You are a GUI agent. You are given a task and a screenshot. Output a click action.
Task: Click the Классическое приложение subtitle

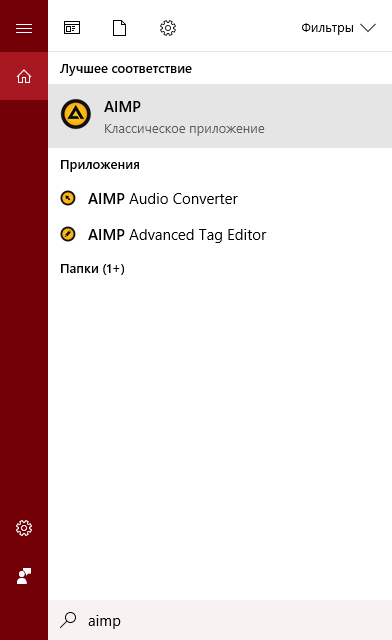tap(184, 129)
